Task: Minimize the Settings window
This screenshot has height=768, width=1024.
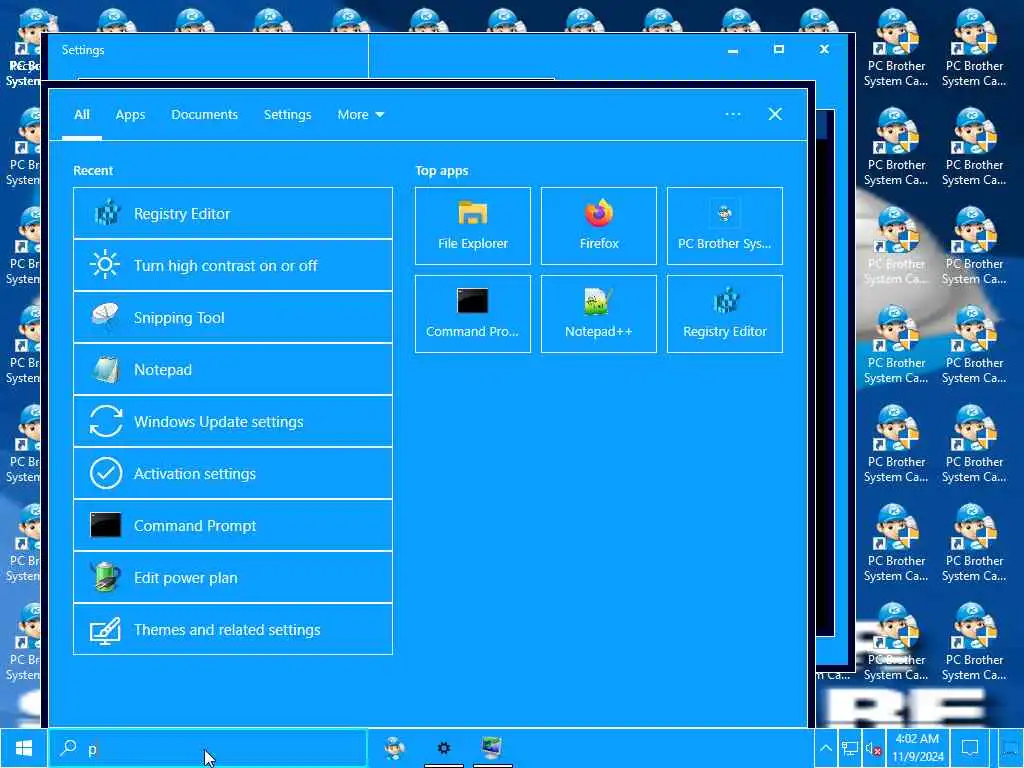Action: pyautogui.click(x=733, y=50)
